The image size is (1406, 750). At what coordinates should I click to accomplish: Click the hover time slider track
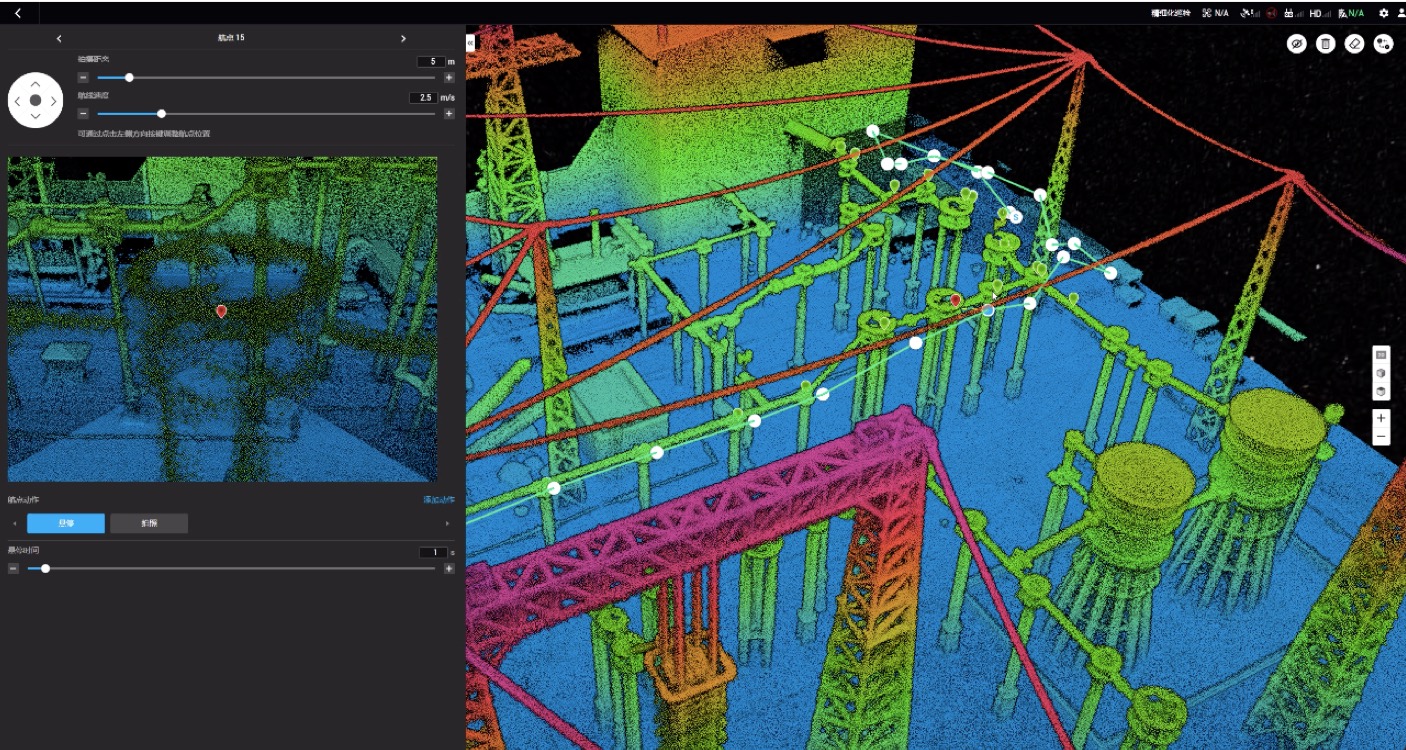click(x=240, y=568)
